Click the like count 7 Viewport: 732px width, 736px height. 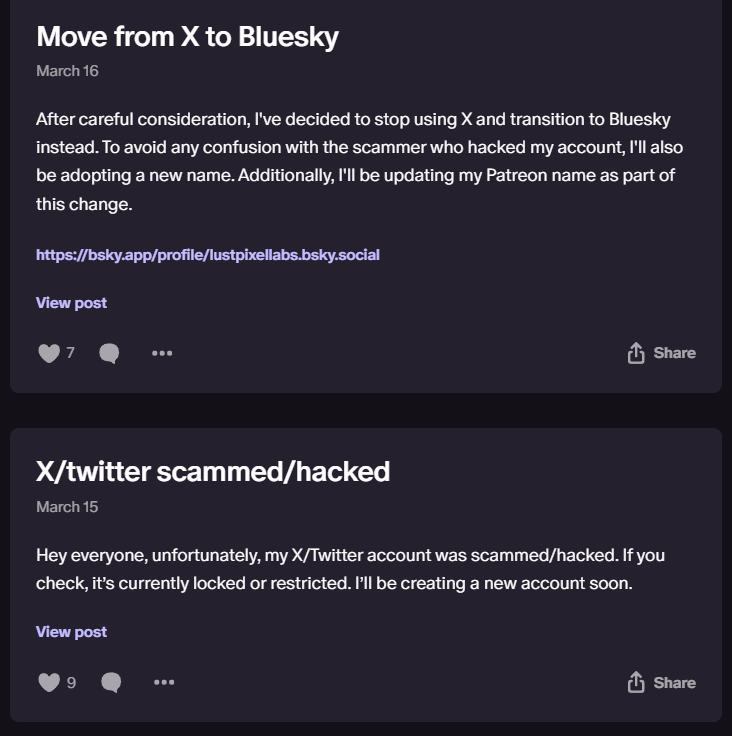click(70, 353)
